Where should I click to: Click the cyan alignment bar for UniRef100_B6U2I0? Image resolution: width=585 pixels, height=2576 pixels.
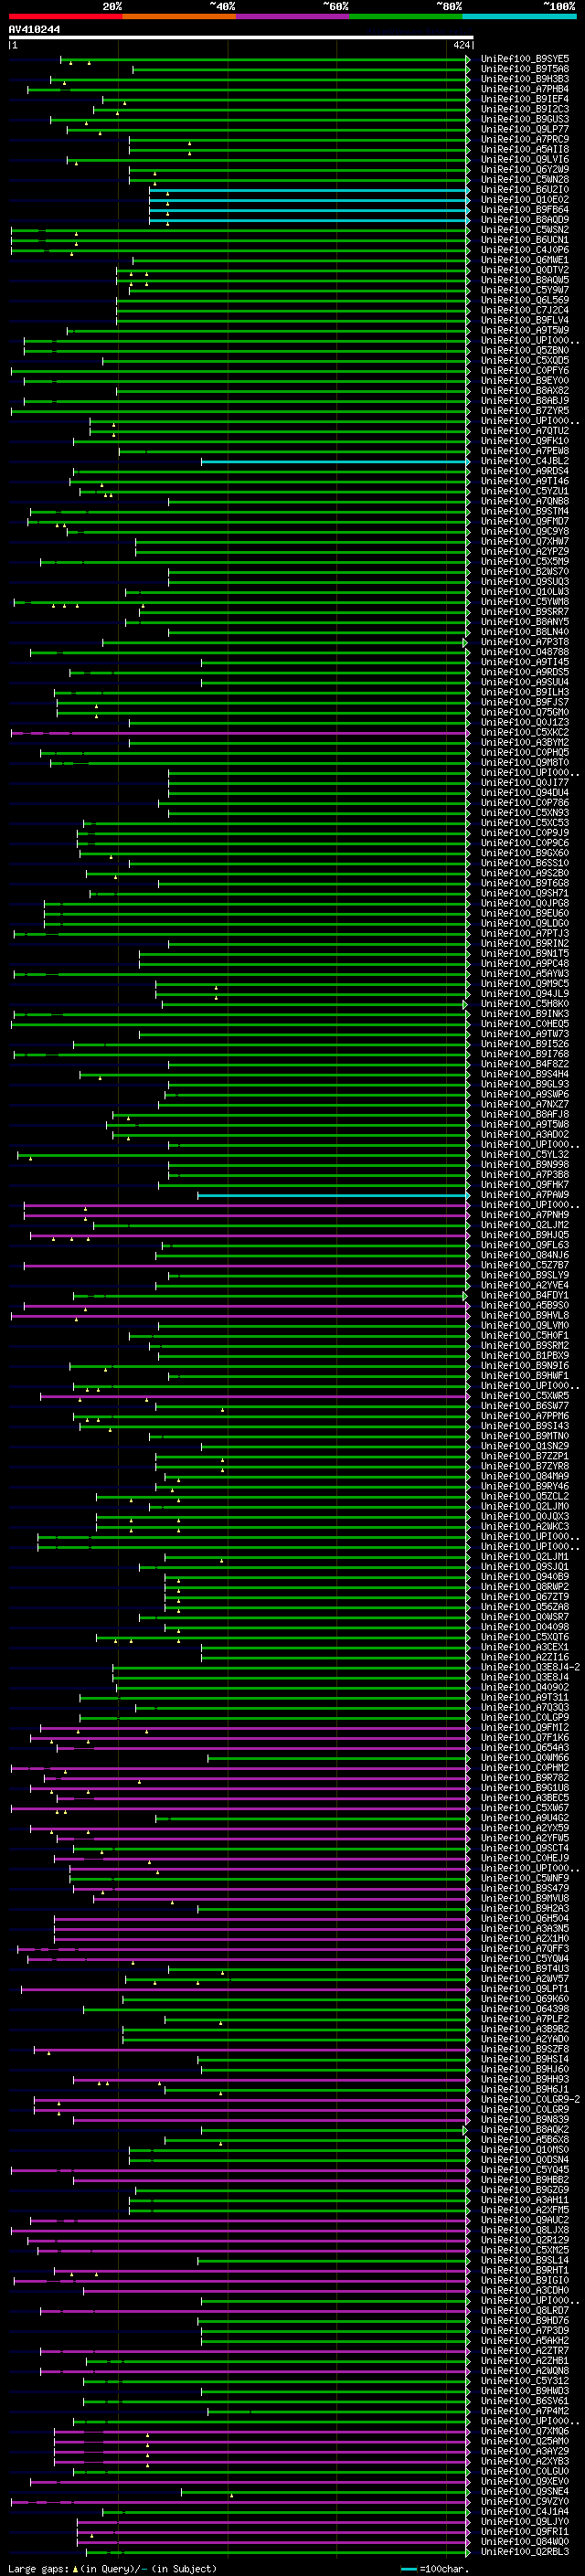click(309, 190)
